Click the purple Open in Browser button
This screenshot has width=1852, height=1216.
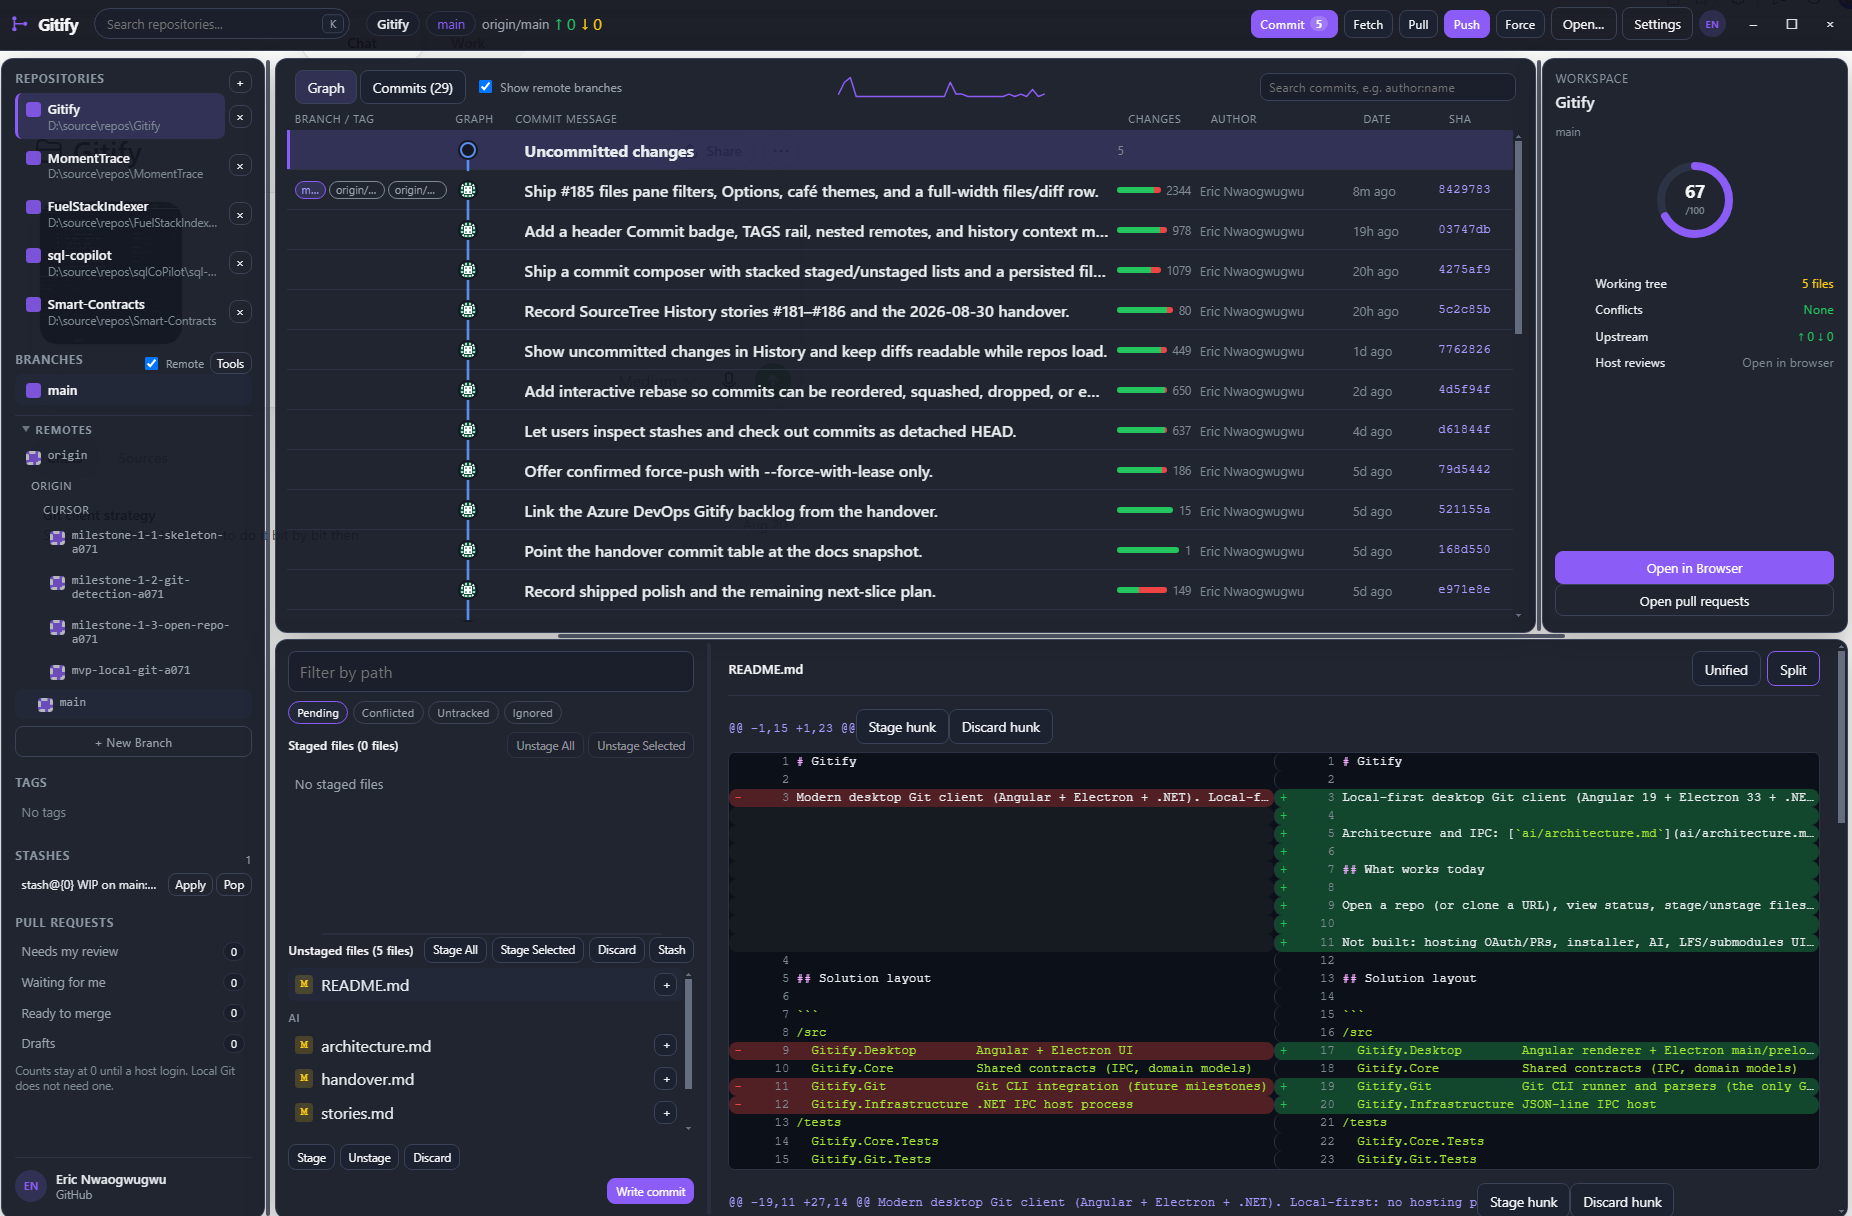pos(1694,568)
